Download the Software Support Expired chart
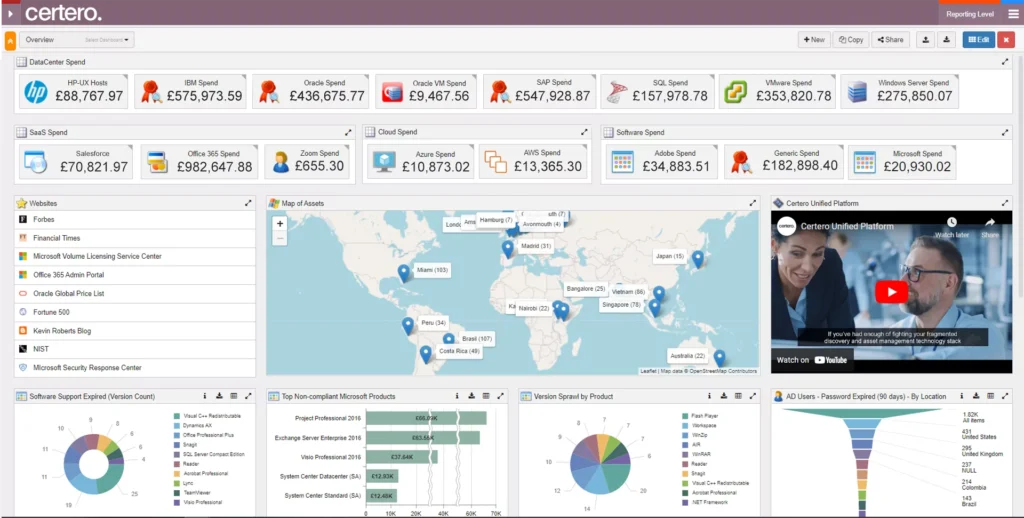Image resolution: width=1024 pixels, height=518 pixels. click(219, 396)
